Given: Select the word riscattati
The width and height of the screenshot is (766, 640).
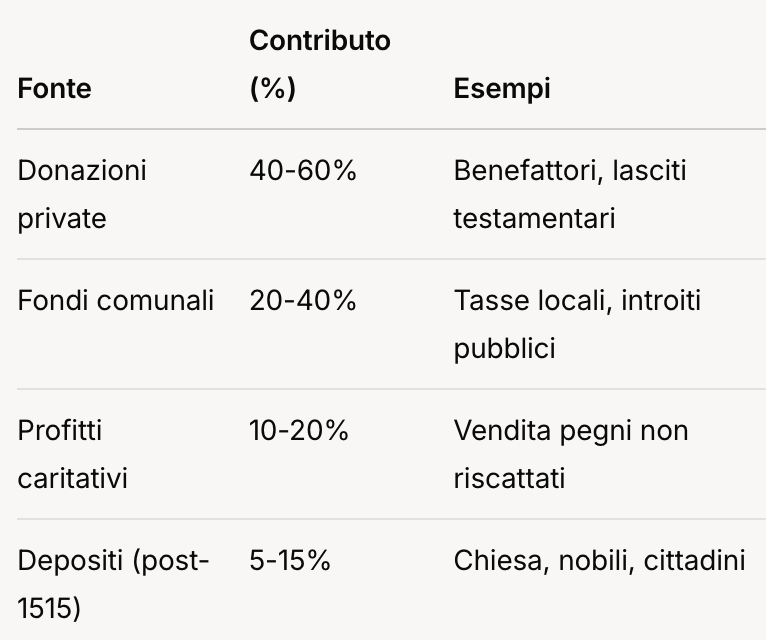Looking at the screenshot, I should (510, 478).
